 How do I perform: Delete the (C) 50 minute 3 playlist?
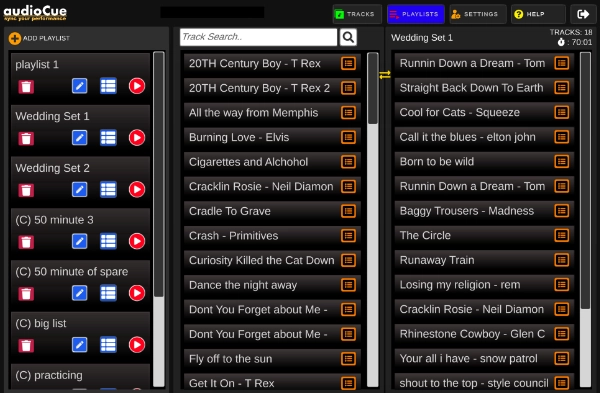(x=26, y=242)
